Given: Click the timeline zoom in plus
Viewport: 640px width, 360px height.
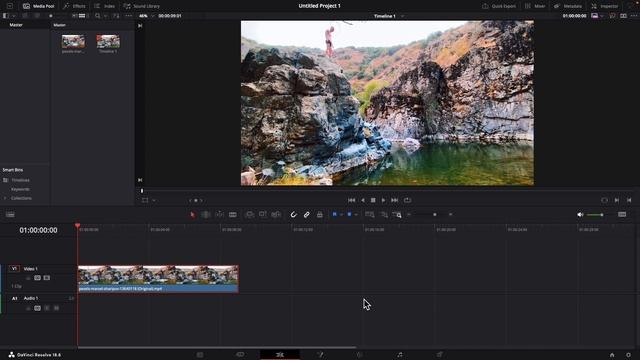Looking at the screenshot, I should (x=451, y=215).
